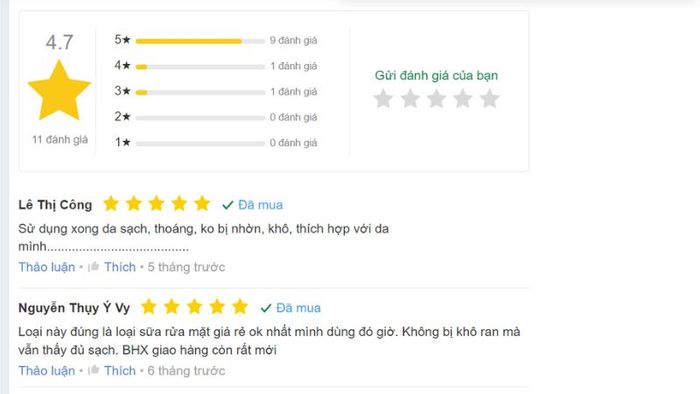
Task: Click Gửi đánh giá của bạn heading
Action: (x=436, y=75)
